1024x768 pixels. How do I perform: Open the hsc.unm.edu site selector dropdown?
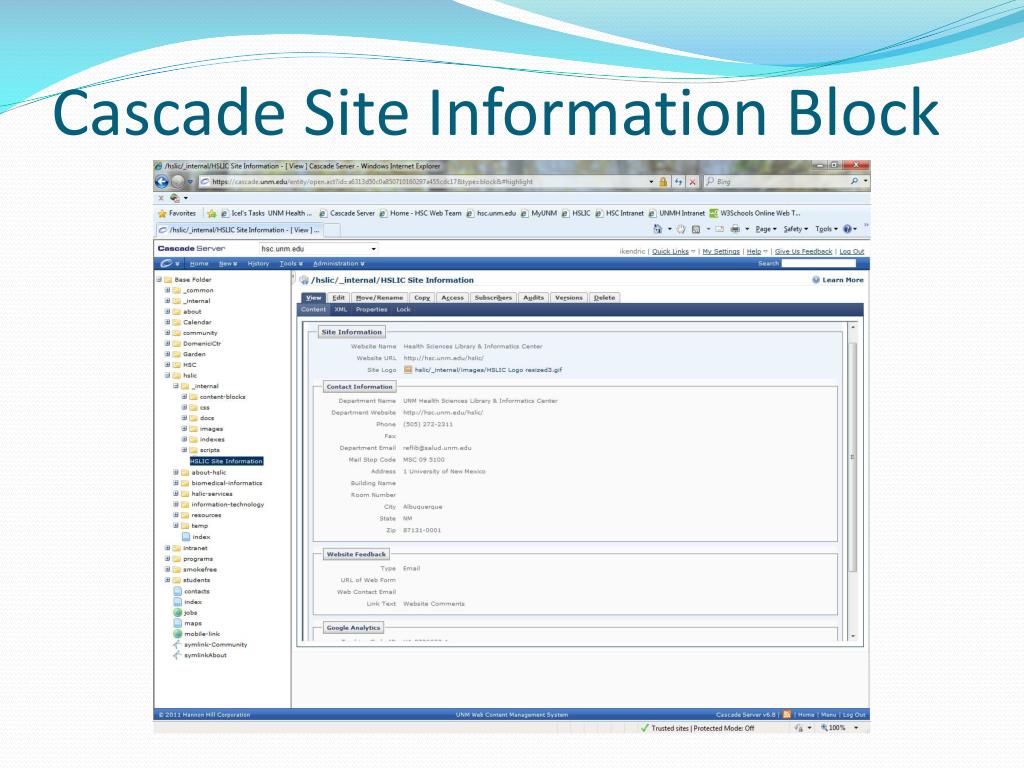pos(374,249)
